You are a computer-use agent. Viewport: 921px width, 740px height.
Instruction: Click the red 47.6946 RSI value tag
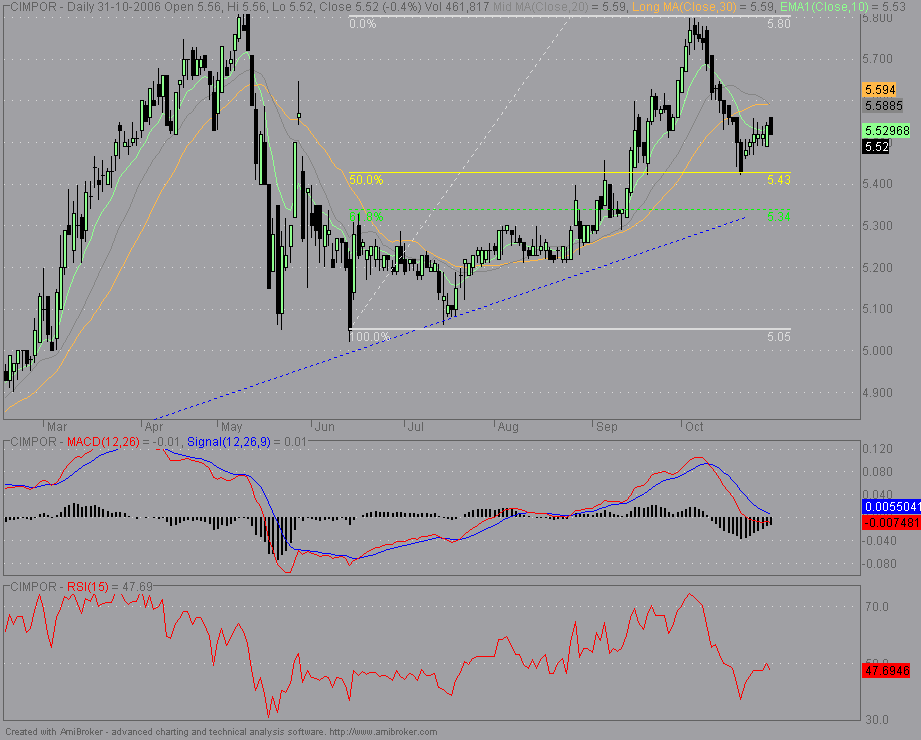click(886, 670)
